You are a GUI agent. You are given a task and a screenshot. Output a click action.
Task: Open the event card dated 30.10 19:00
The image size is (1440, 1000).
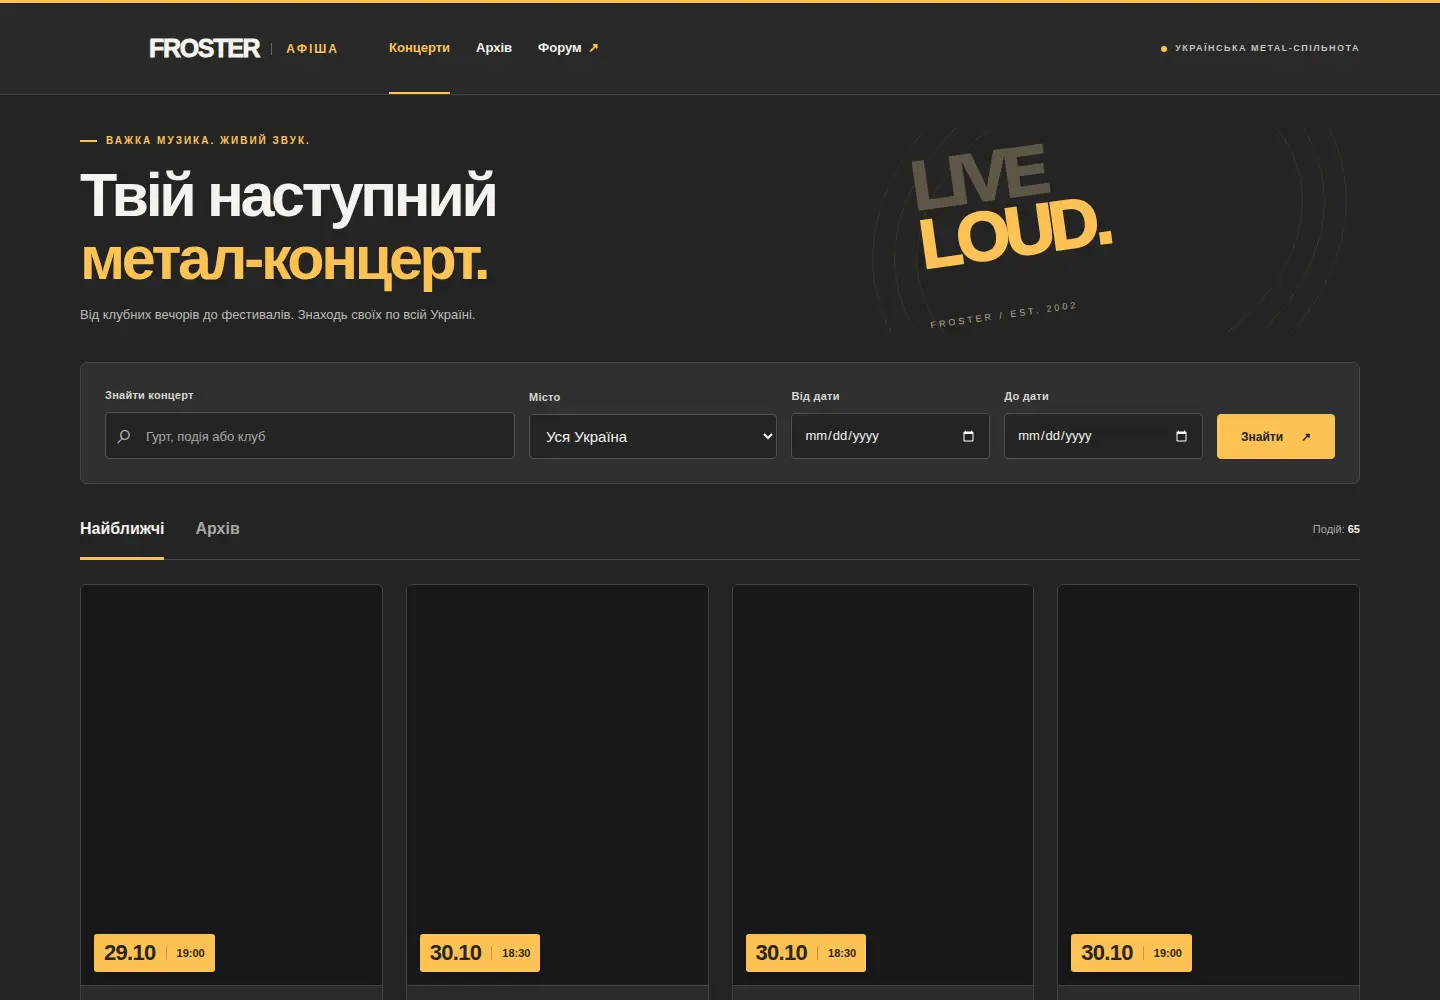[x=1208, y=791]
